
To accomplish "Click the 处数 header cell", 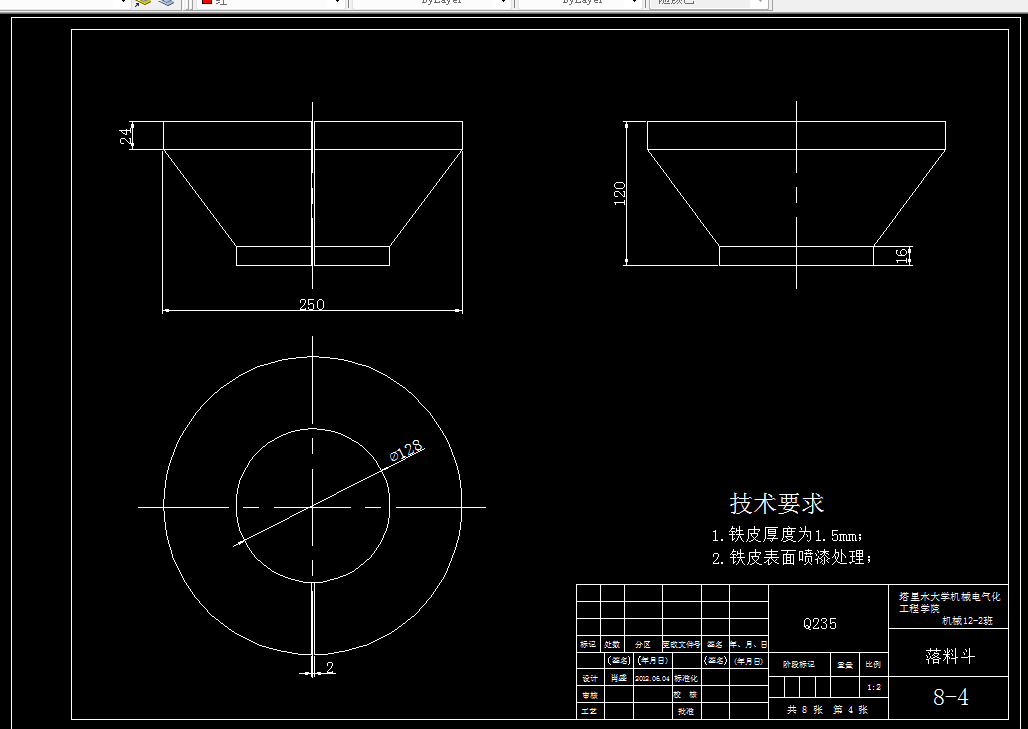I will click(612, 644).
